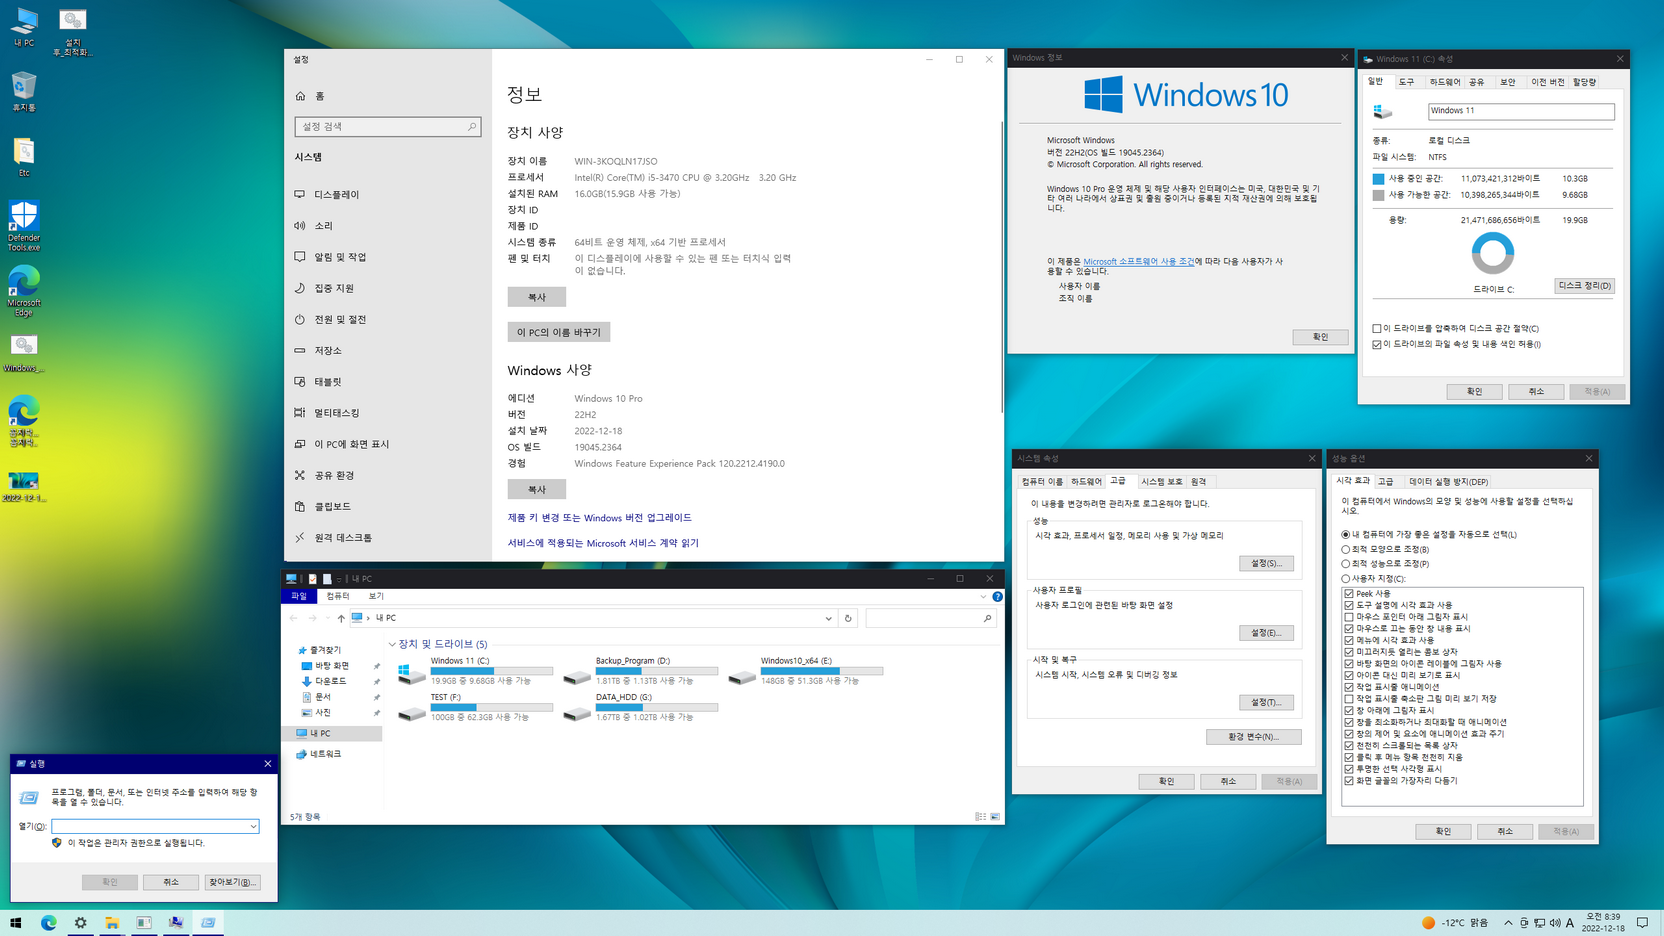Click the drive name field 'Windows 11'
1664x936 pixels.
click(x=1520, y=111)
